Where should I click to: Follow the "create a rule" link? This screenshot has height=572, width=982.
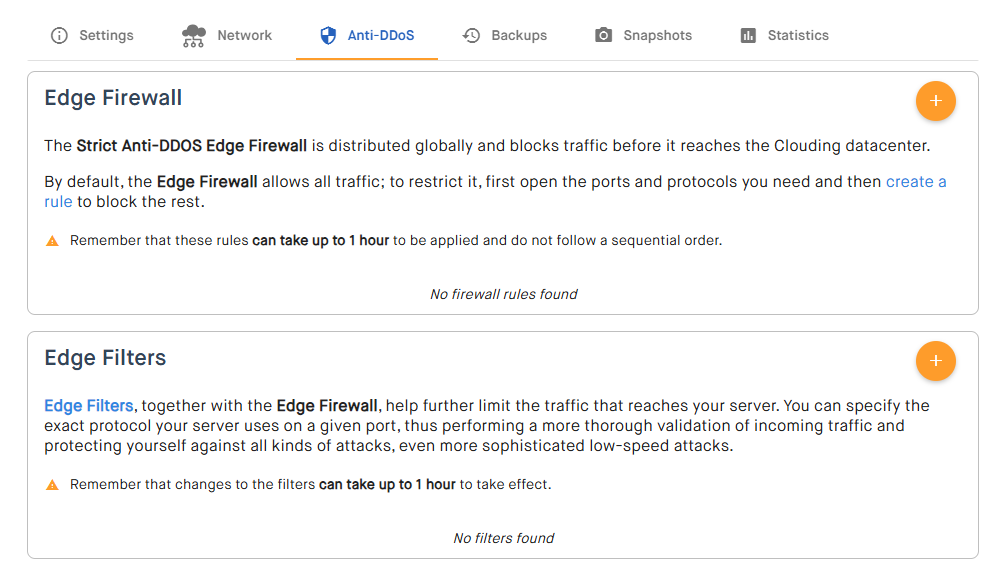[x=915, y=182]
